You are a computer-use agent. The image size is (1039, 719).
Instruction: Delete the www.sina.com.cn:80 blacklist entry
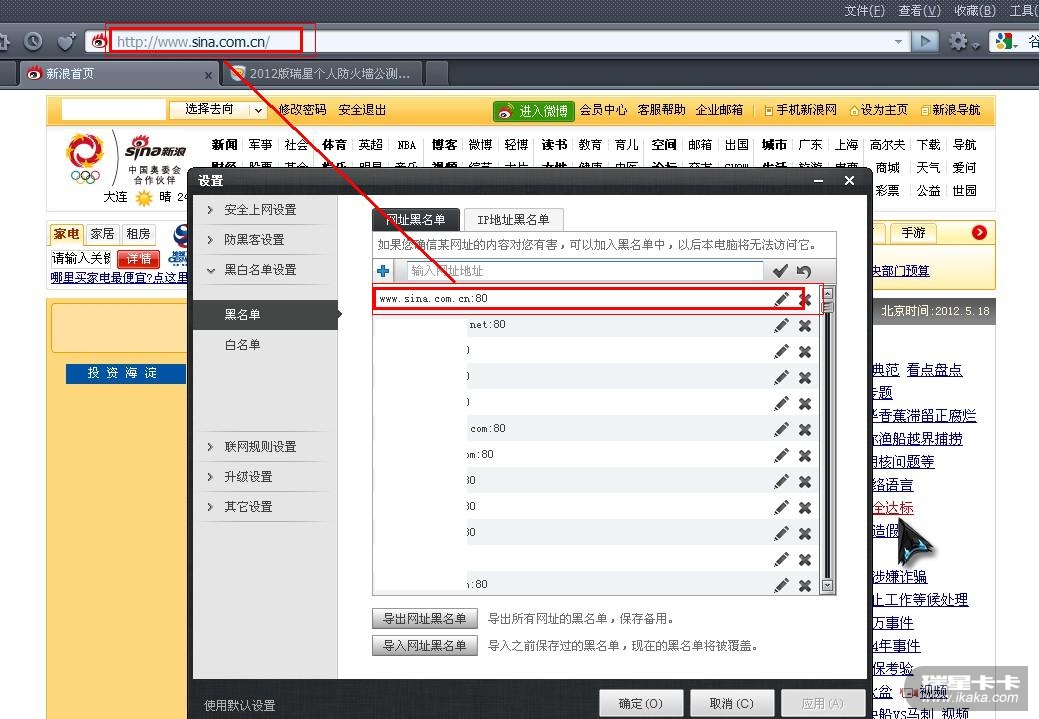point(804,300)
